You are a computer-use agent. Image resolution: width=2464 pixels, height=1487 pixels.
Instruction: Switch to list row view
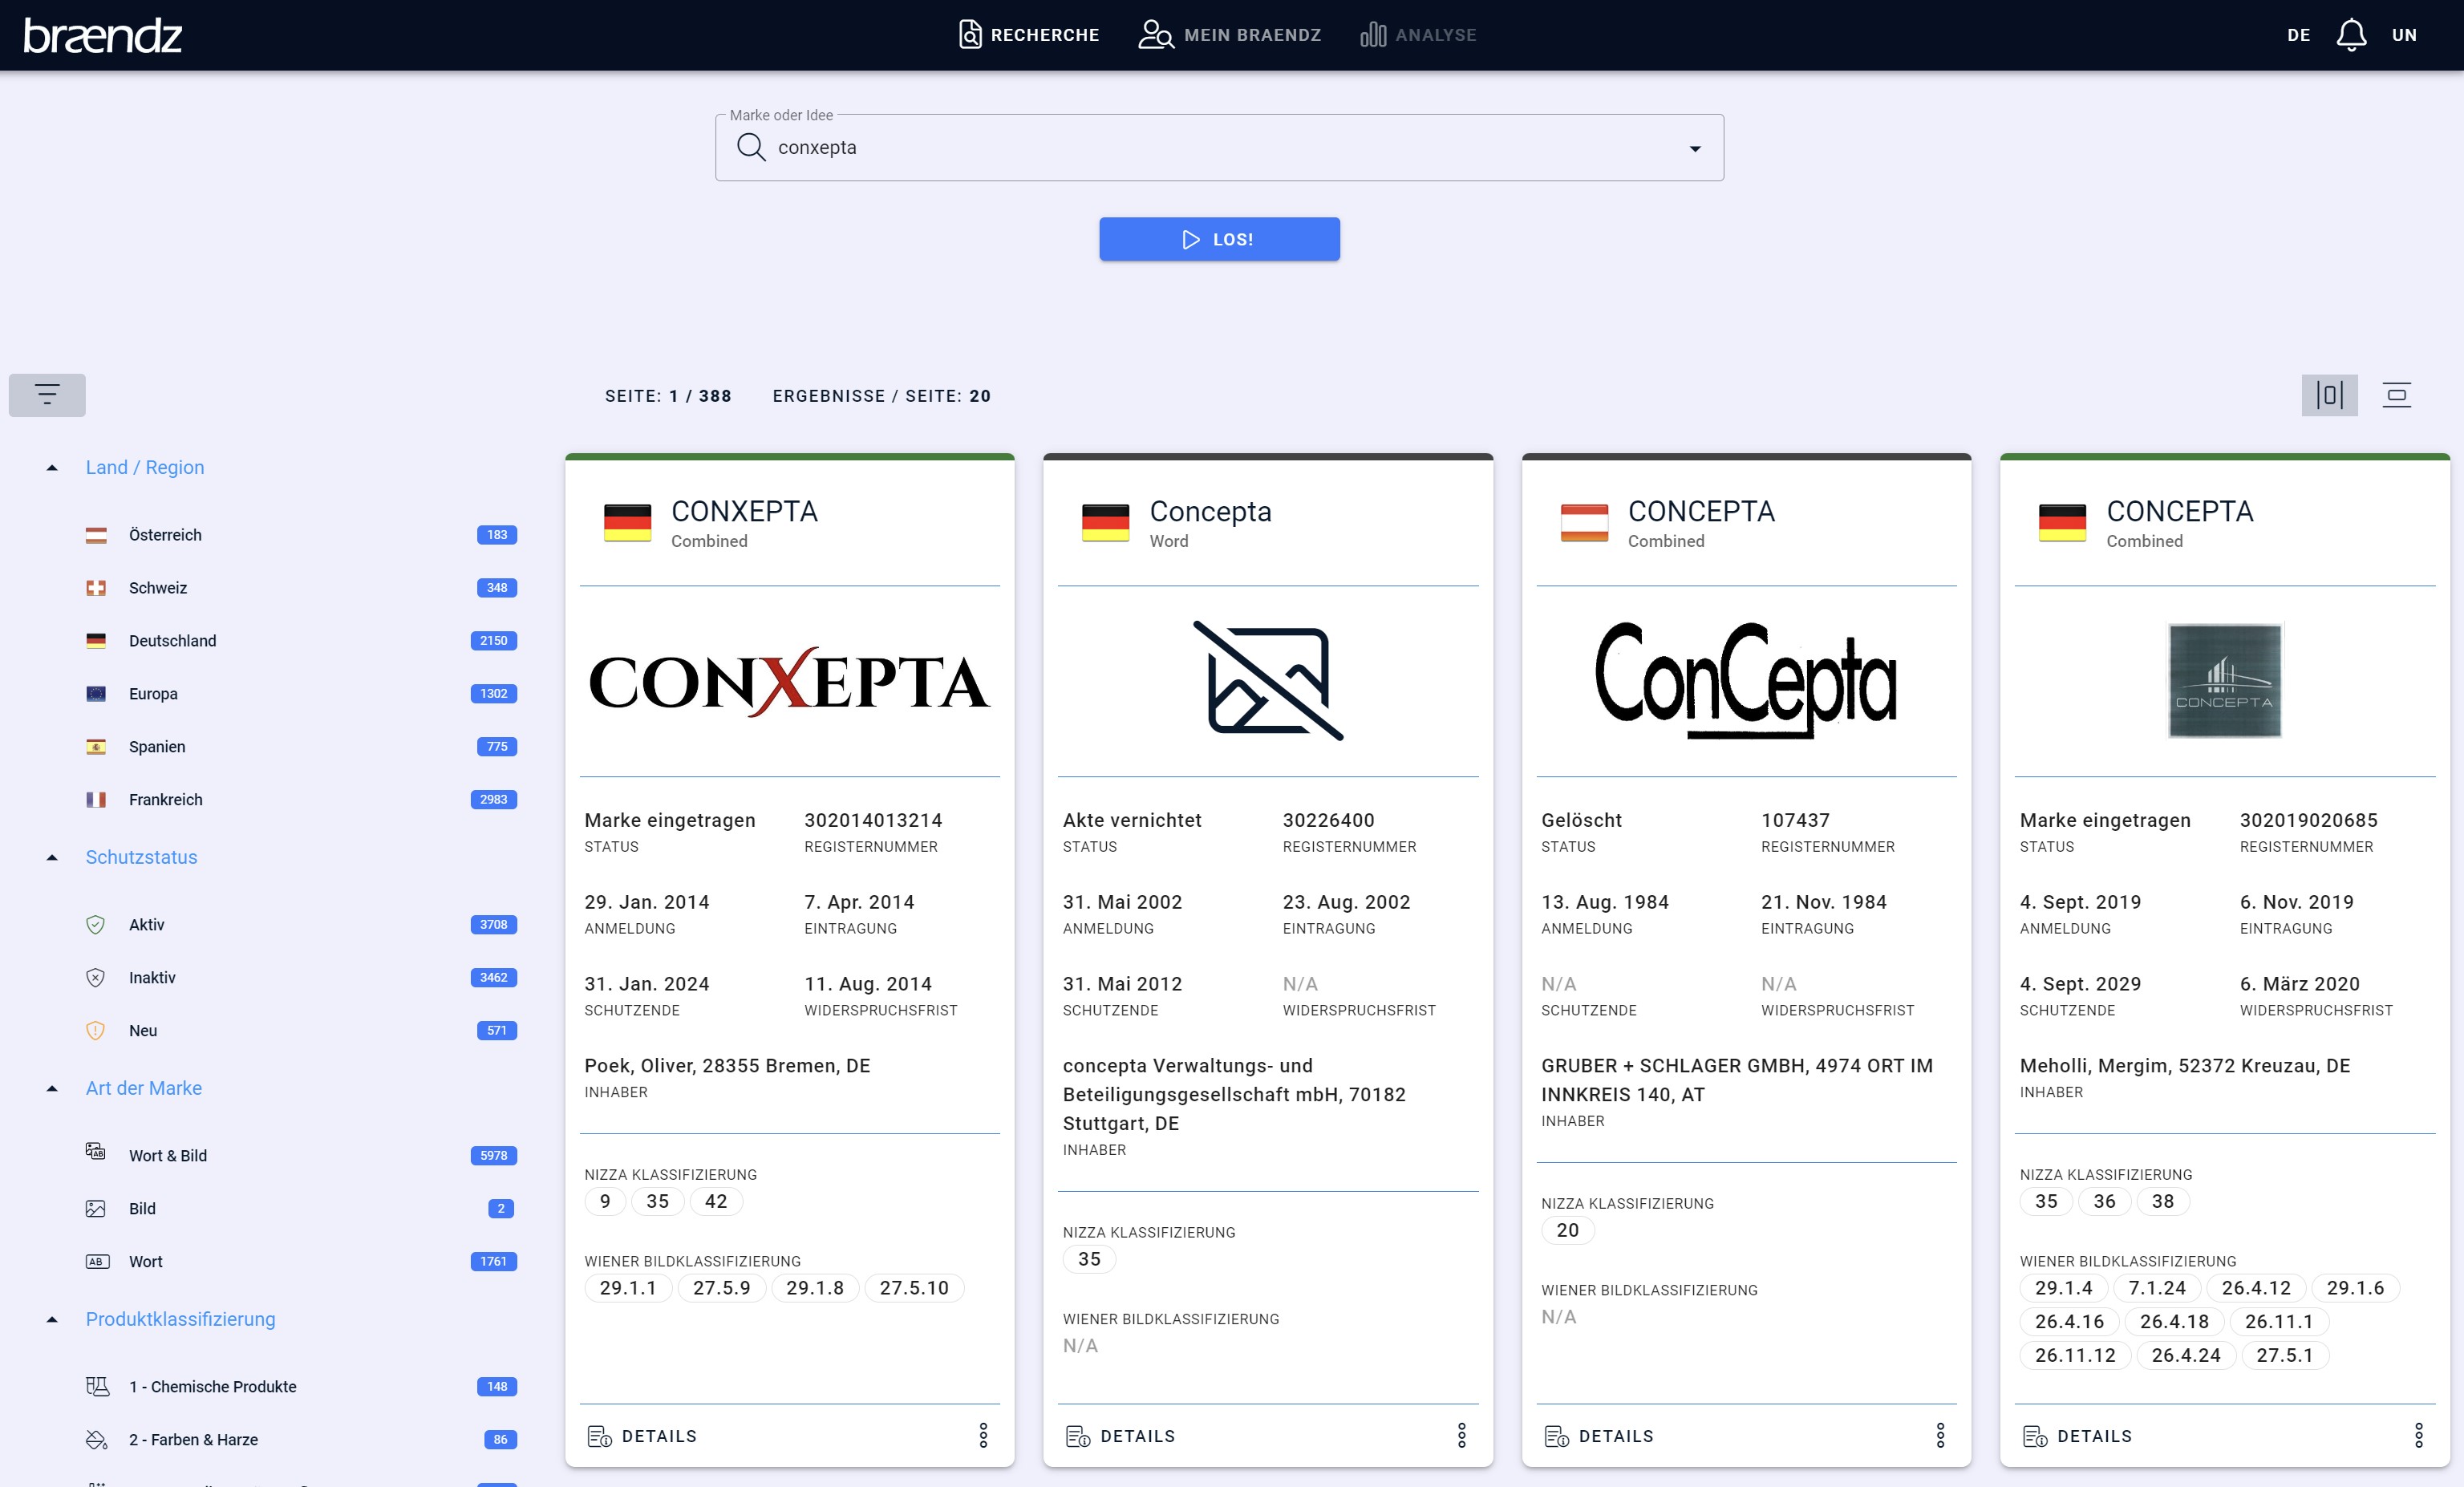(x=2396, y=395)
